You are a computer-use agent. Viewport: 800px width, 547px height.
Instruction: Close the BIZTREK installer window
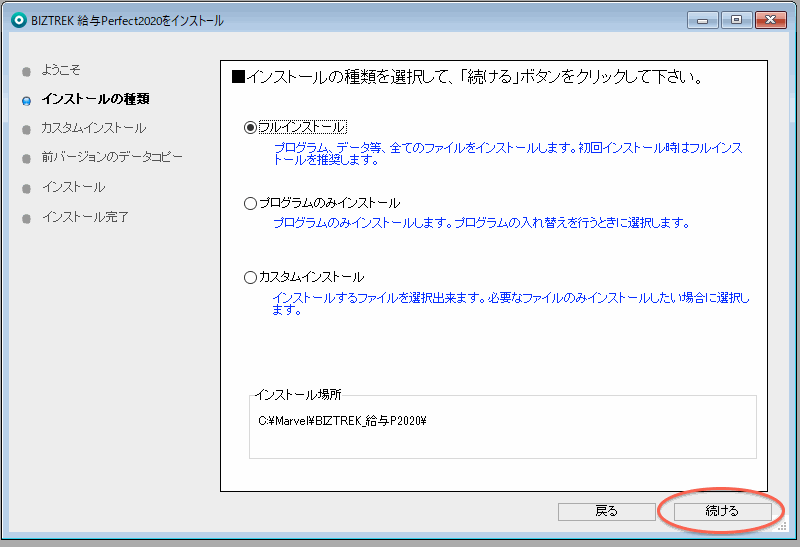[x=770, y=20]
